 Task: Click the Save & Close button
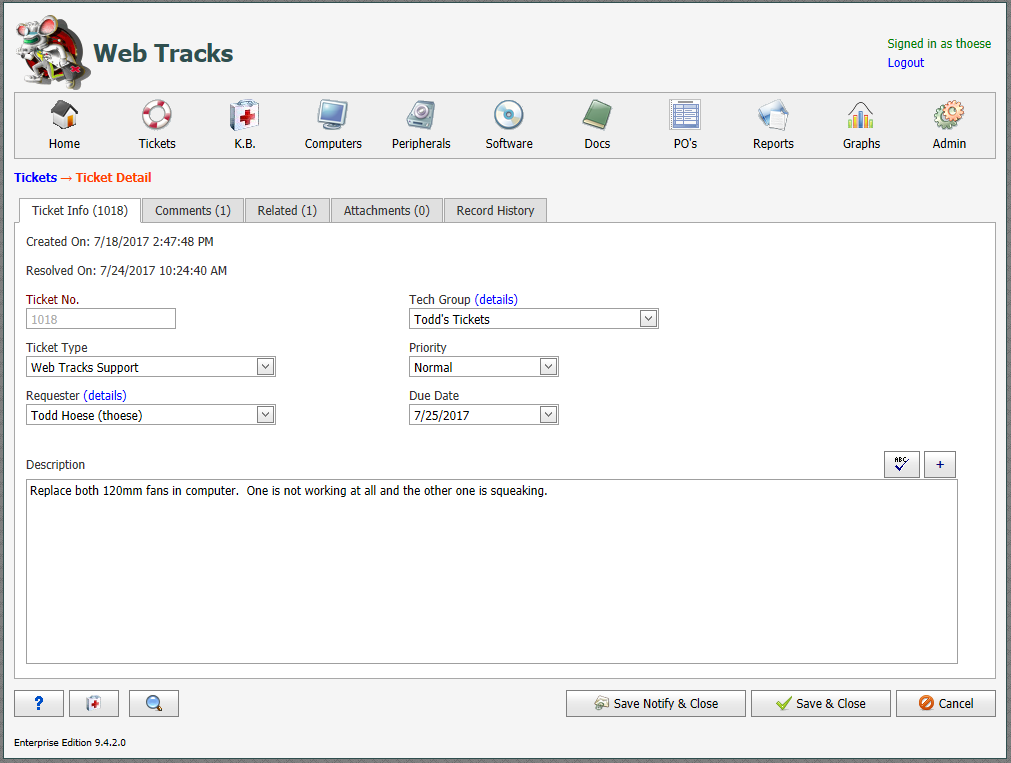(x=820, y=703)
